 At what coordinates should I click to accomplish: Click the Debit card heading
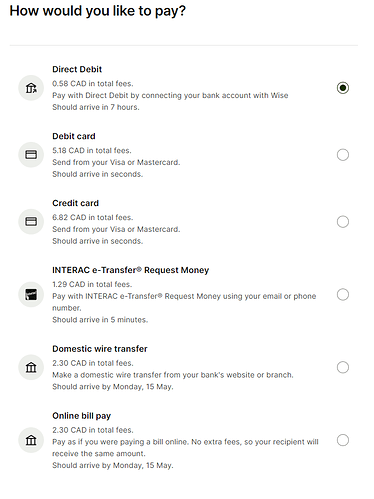pyautogui.click(x=74, y=136)
